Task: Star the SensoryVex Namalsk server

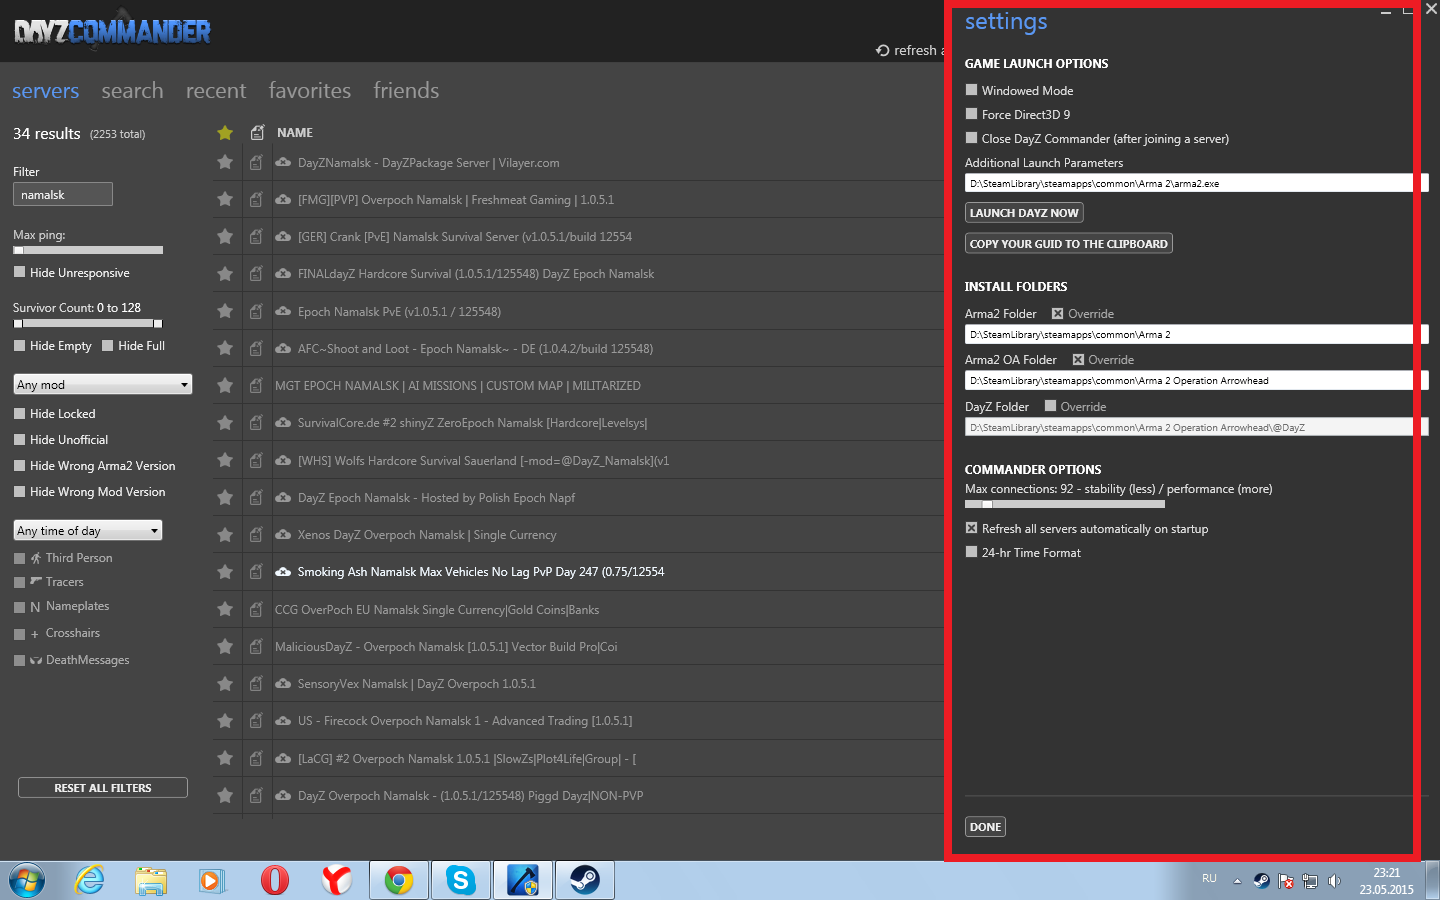Action: pyautogui.click(x=225, y=684)
